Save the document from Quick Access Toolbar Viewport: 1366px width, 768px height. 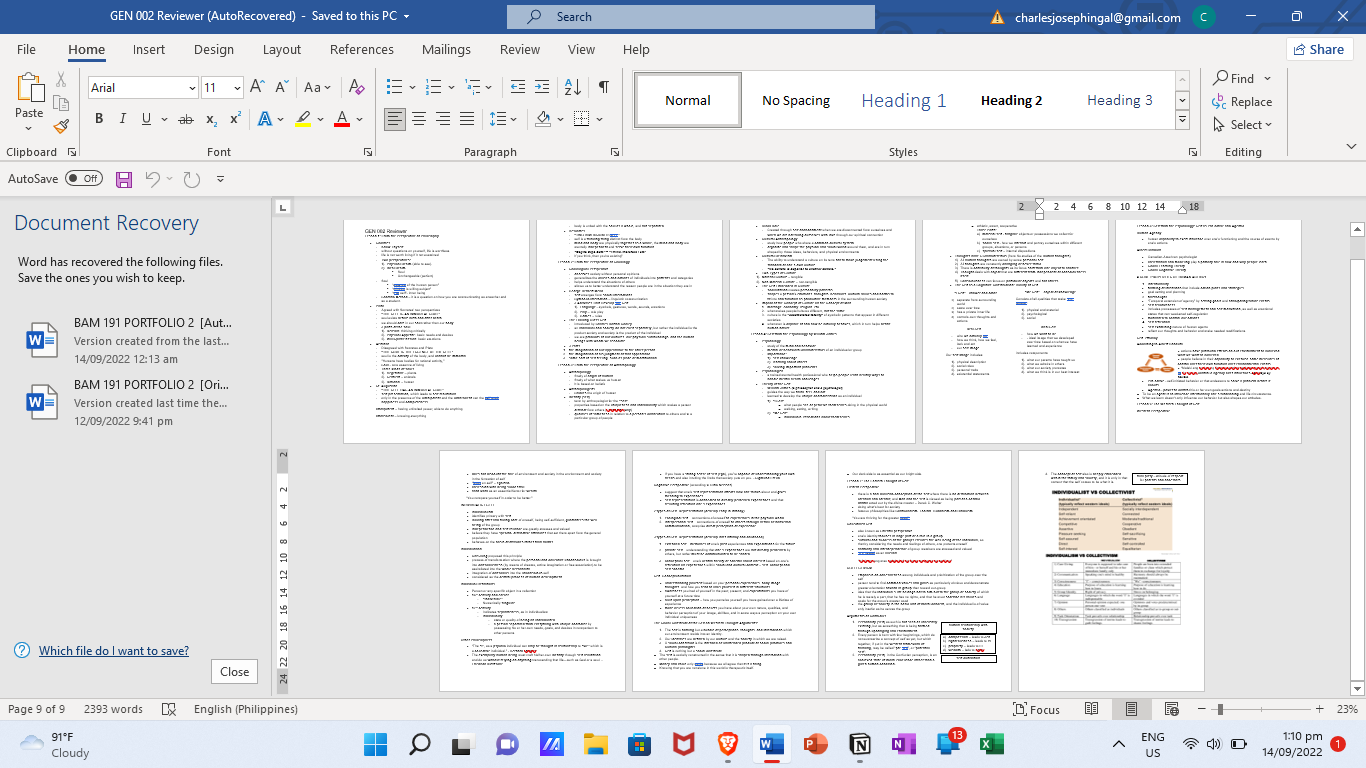124,179
